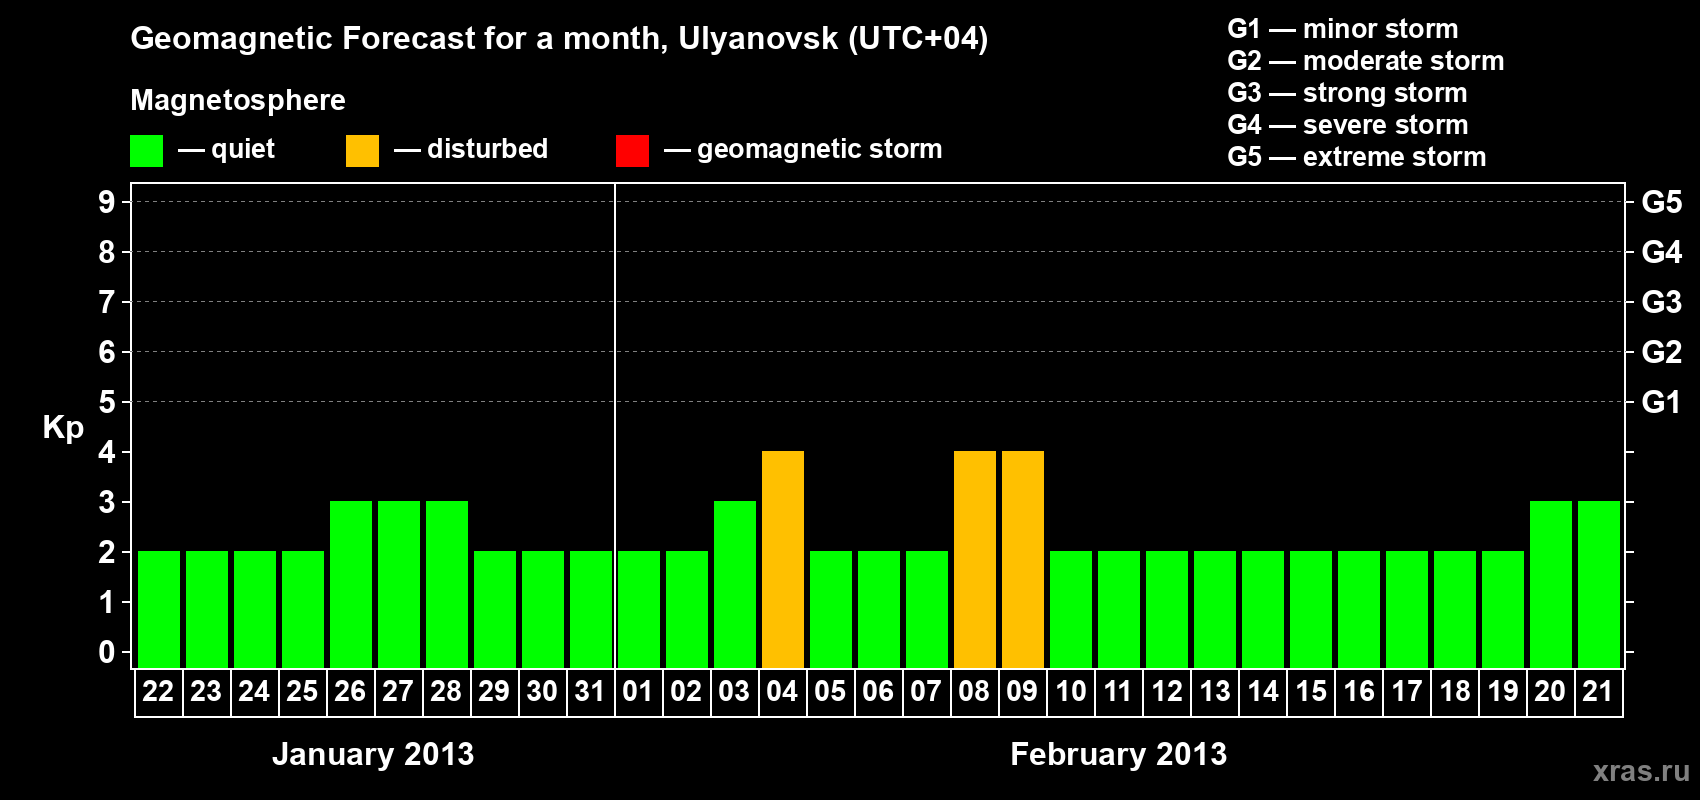The image size is (1700, 800).
Task: Click the orange disturbed legend swatch
Action: (x=362, y=150)
